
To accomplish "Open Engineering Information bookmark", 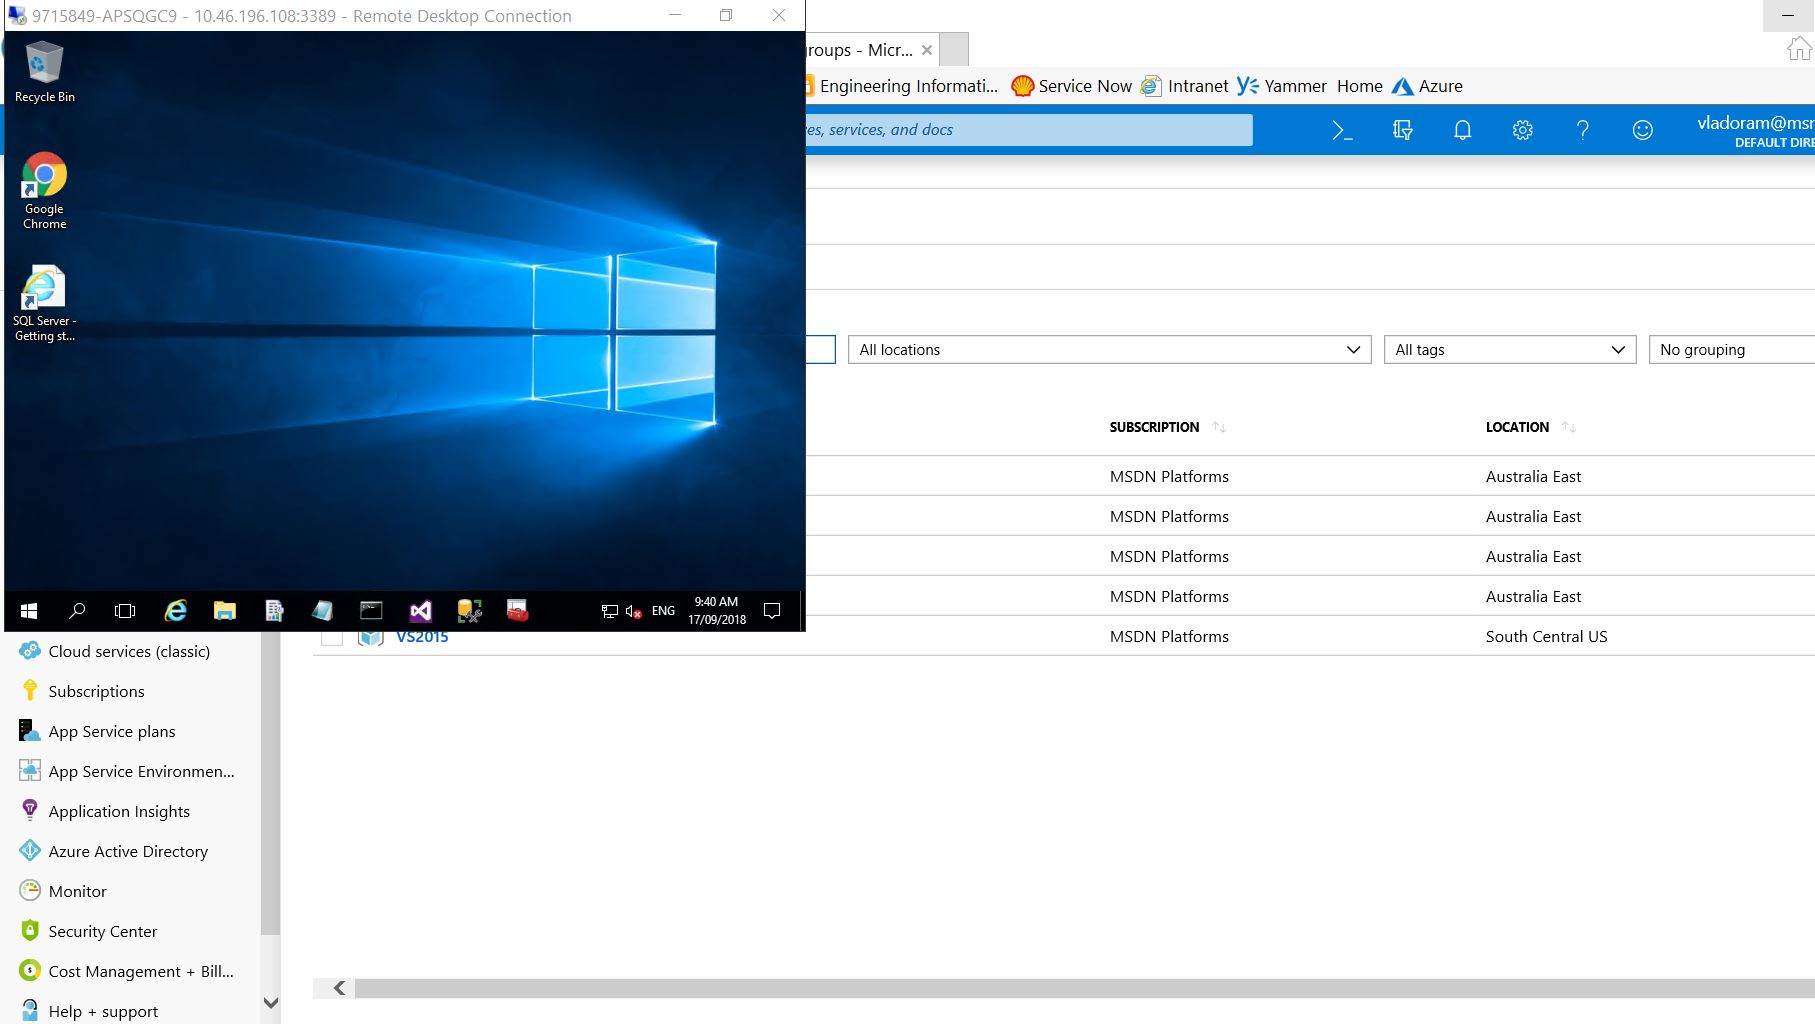I will pyautogui.click(x=903, y=86).
